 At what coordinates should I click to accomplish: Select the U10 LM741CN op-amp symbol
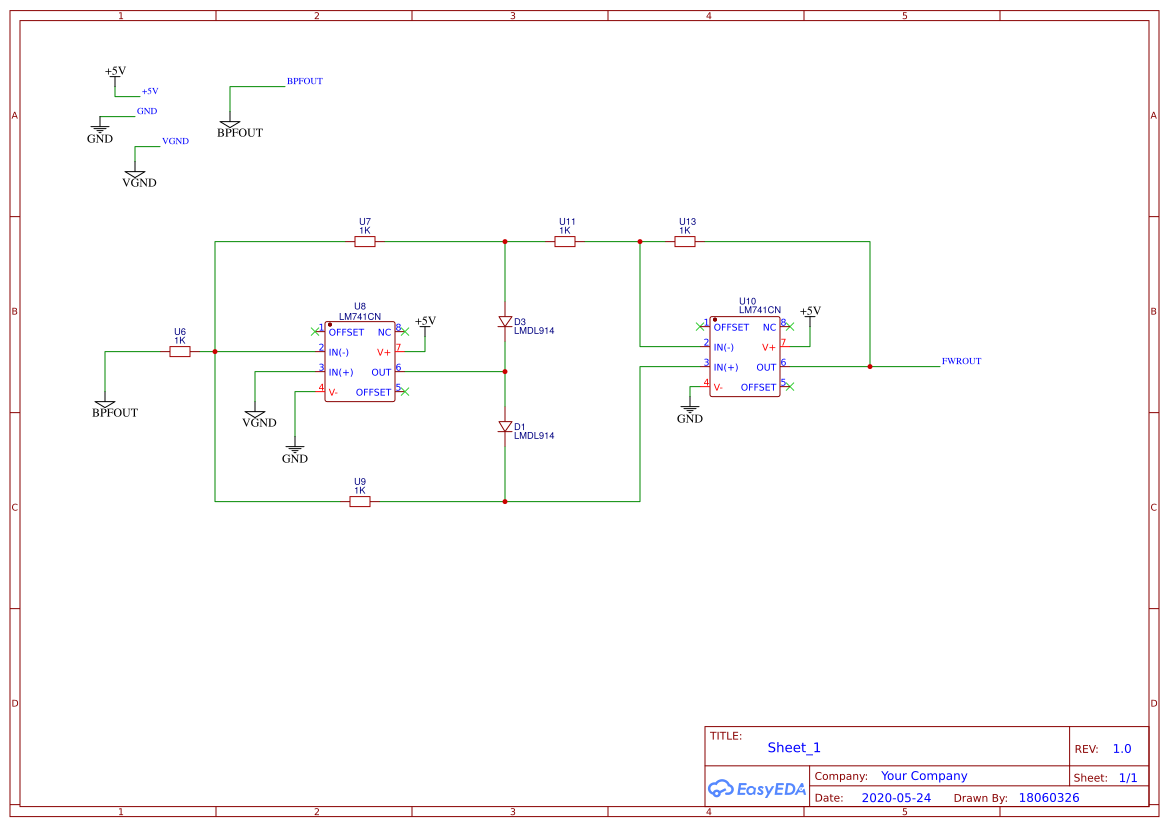tap(745, 355)
